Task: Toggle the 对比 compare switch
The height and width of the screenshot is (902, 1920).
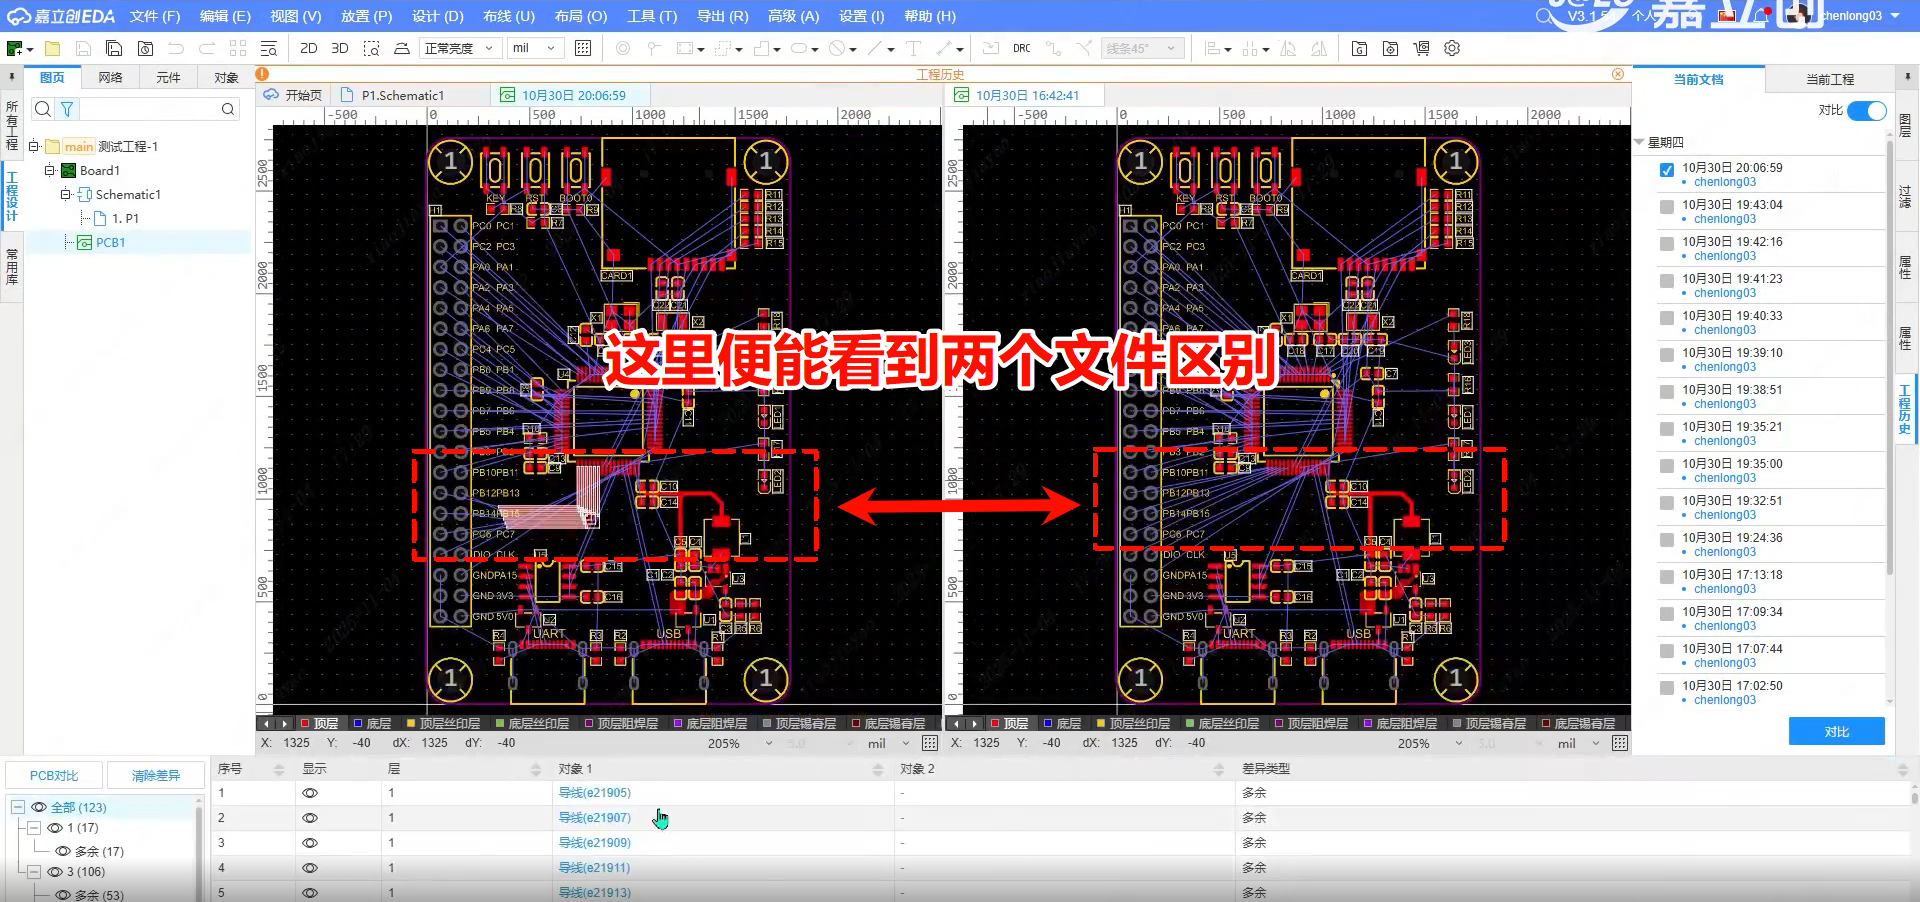Action: pyautogui.click(x=1866, y=110)
